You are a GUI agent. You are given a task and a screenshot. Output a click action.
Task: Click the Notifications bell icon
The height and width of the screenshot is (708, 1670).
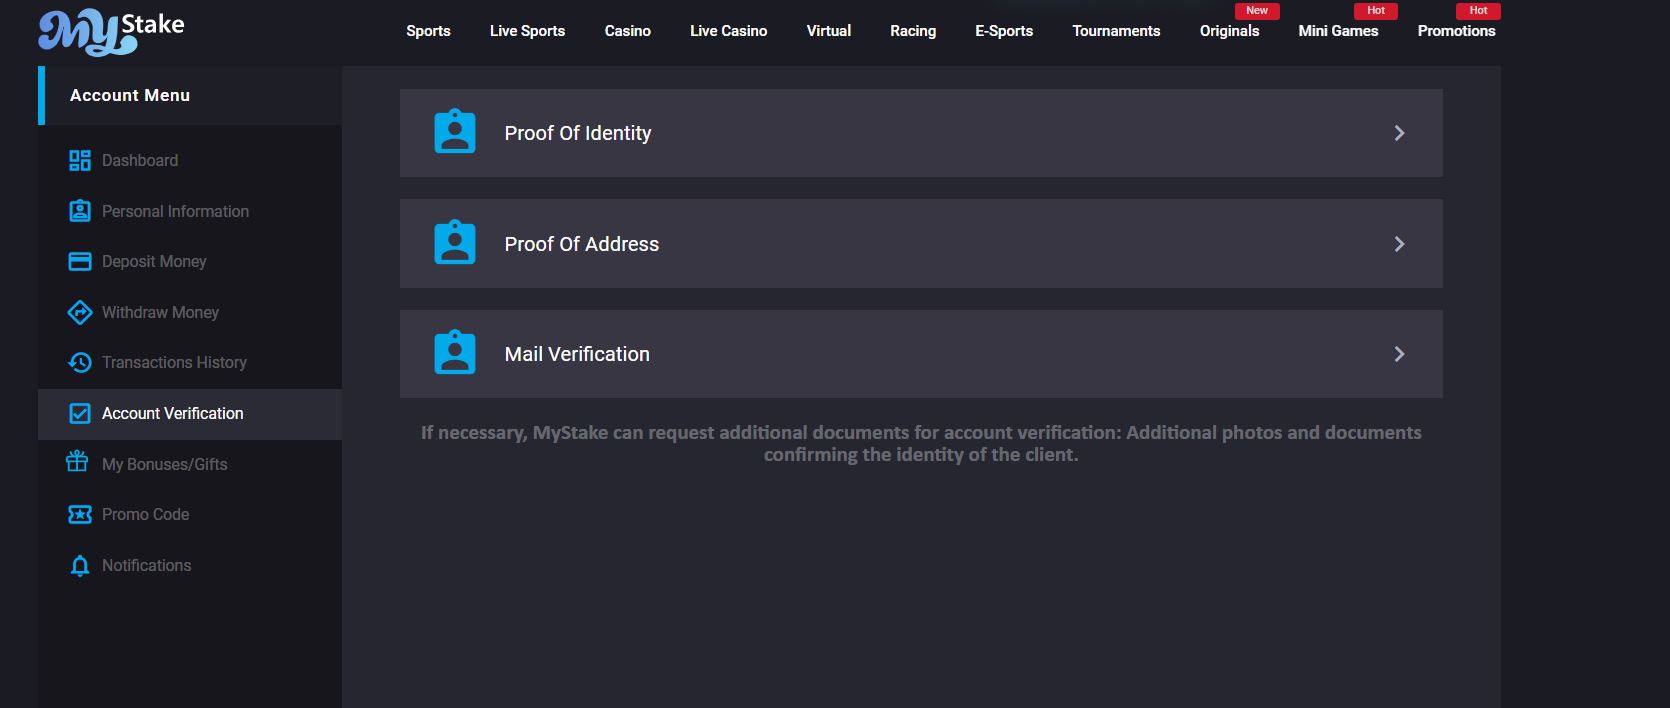80,566
